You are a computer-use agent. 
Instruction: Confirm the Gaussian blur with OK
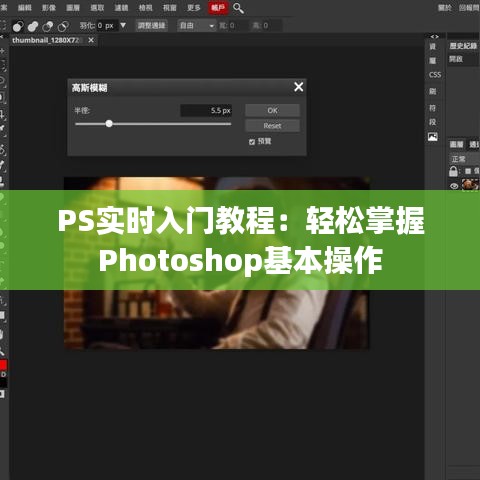coord(272,110)
